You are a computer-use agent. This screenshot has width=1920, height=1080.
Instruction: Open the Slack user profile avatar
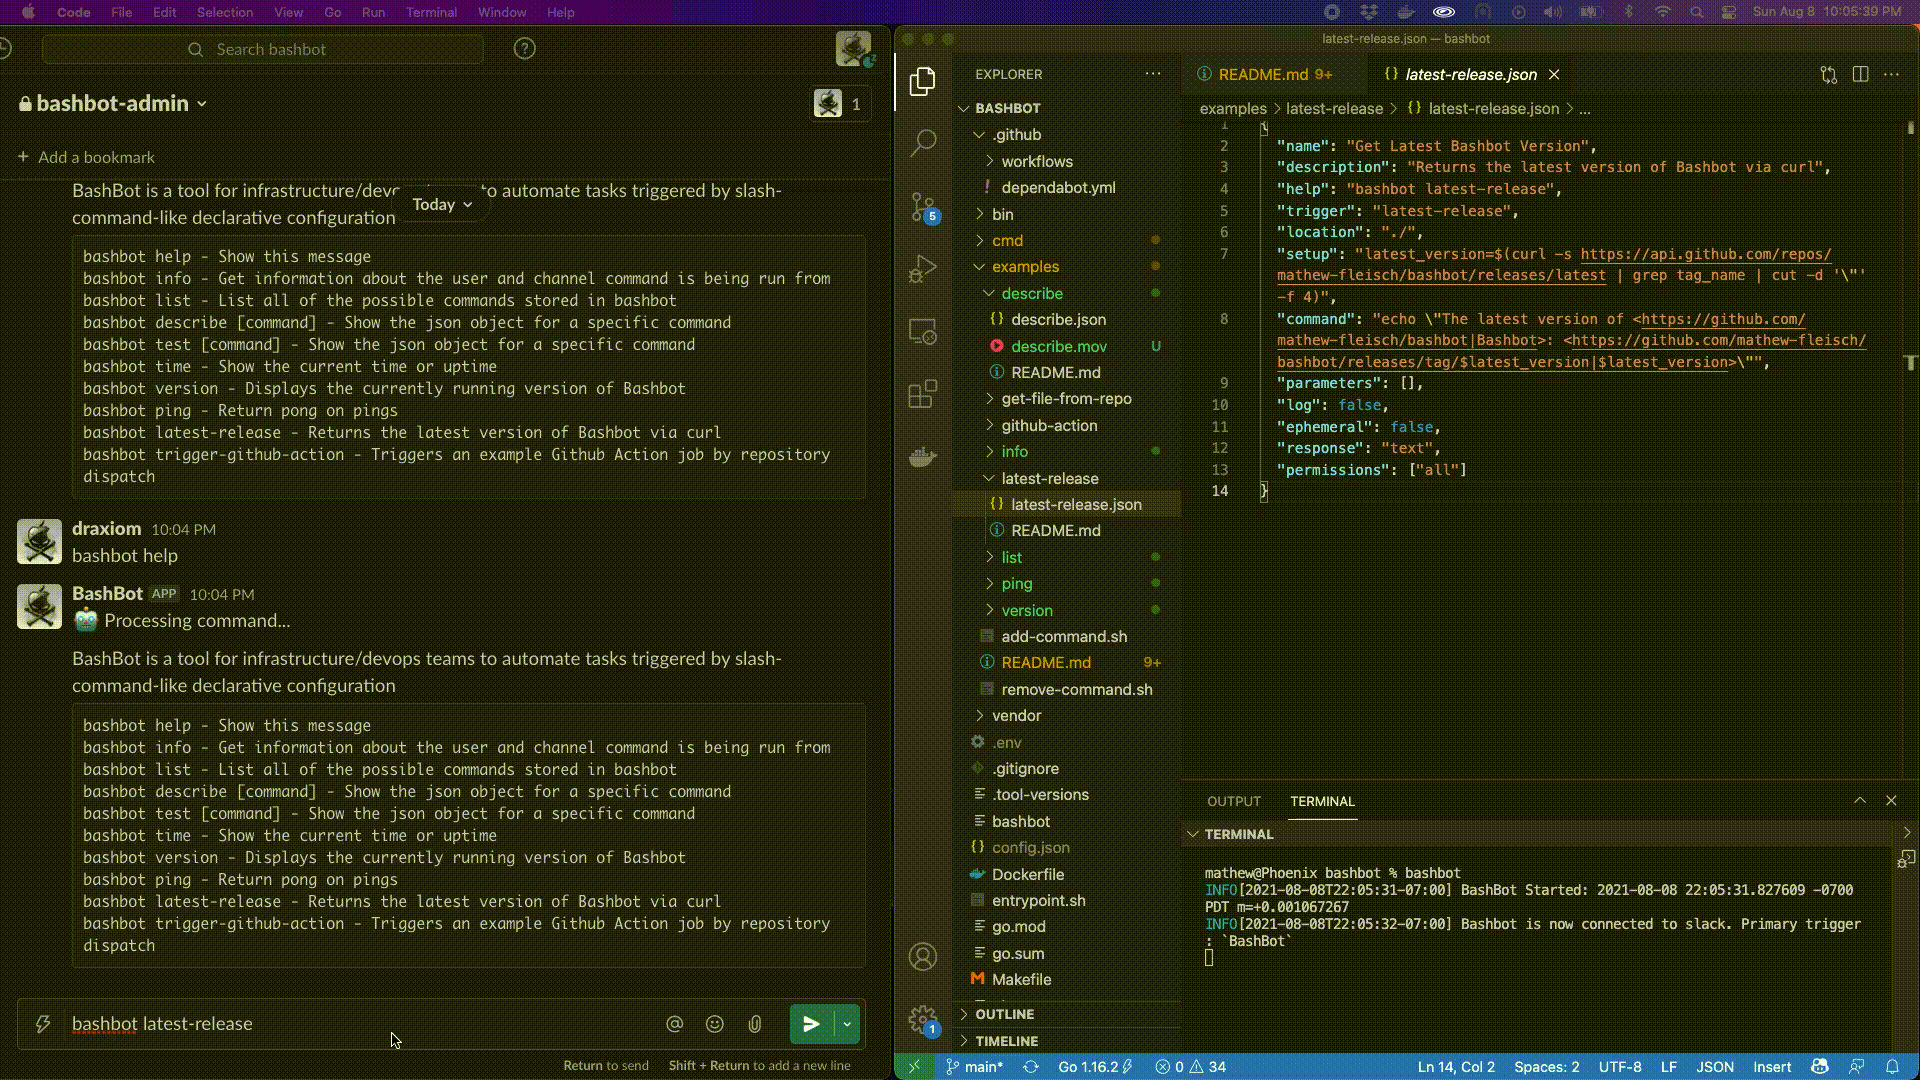point(854,48)
